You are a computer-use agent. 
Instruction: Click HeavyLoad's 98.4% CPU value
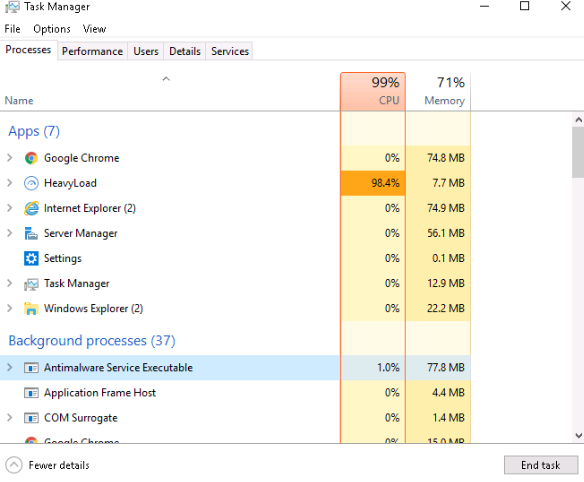[385, 183]
